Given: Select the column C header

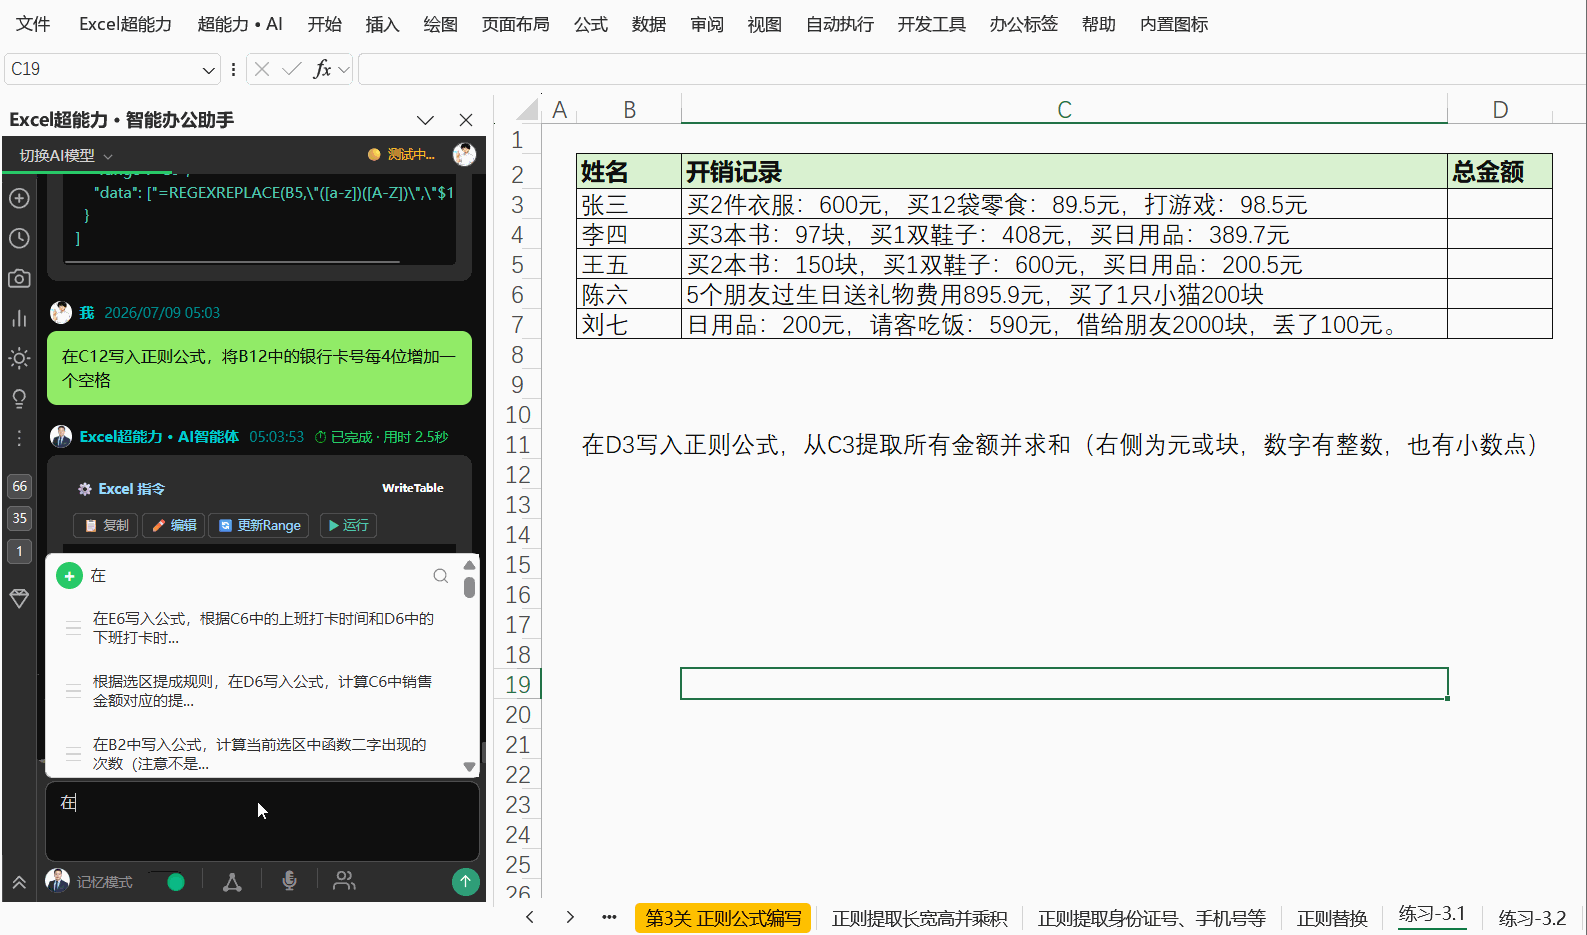Looking at the screenshot, I should pos(1064,109).
